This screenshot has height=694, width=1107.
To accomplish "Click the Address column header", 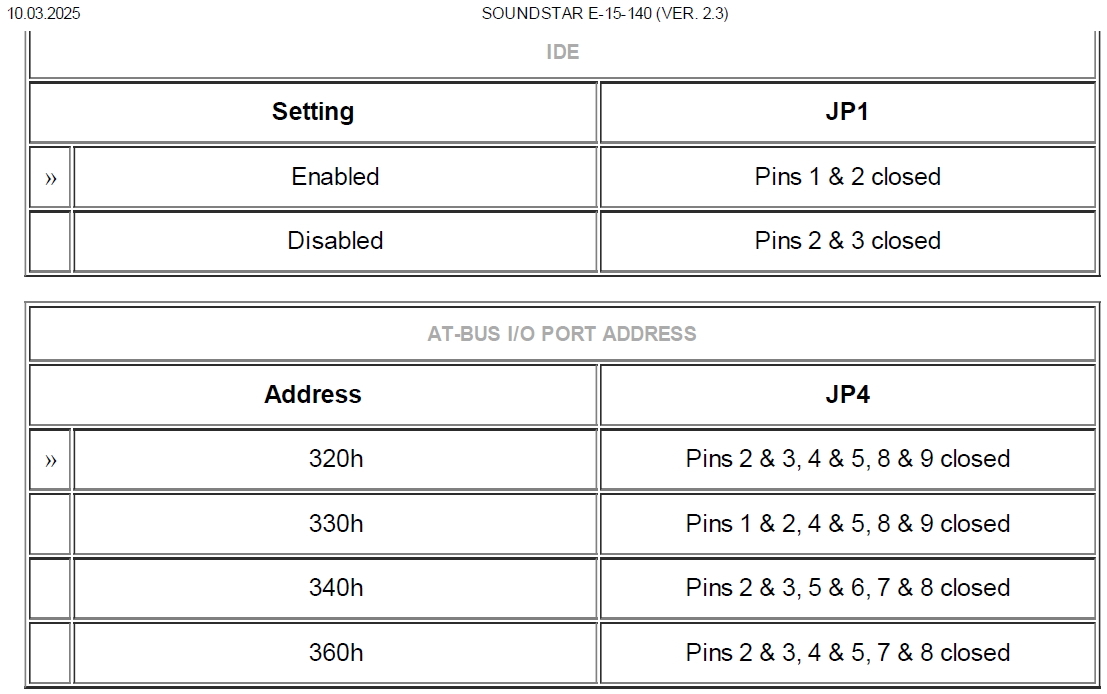I will pos(313,395).
